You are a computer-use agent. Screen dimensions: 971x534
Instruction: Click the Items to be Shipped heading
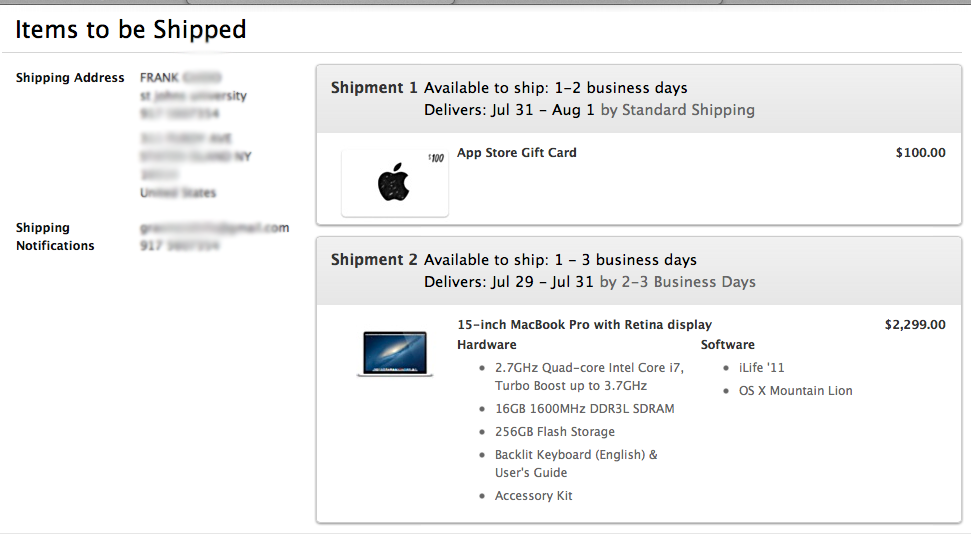click(131, 30)
